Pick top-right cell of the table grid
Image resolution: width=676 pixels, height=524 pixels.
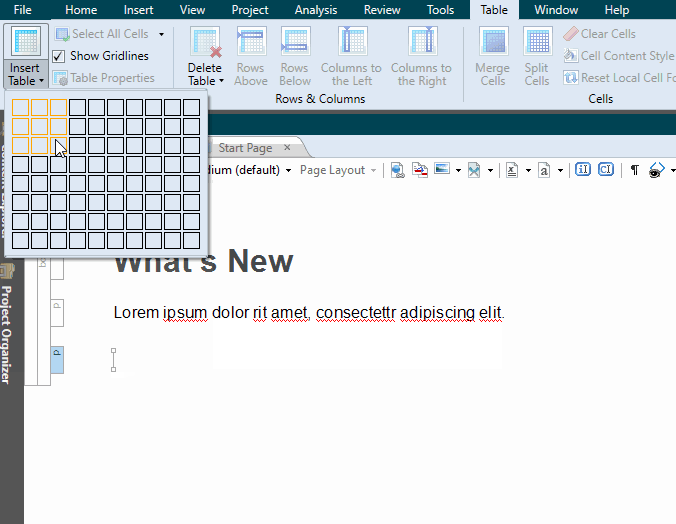point(191,107)
